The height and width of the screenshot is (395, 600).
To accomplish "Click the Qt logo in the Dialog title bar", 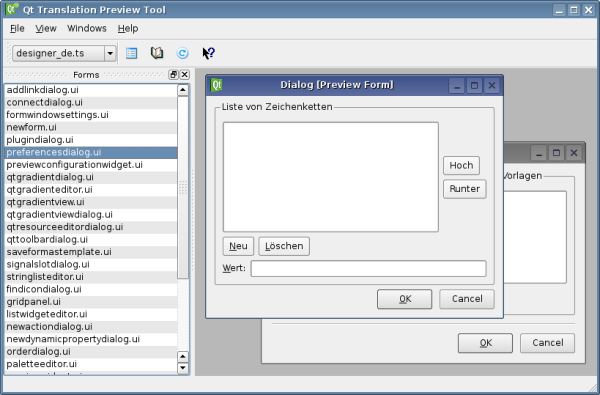I will [x=216, y=85].
